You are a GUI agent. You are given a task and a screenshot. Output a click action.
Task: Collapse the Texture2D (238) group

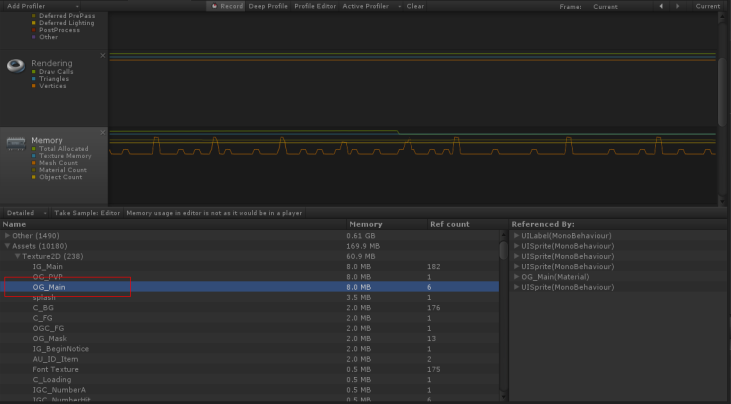(x=16, y=256)
